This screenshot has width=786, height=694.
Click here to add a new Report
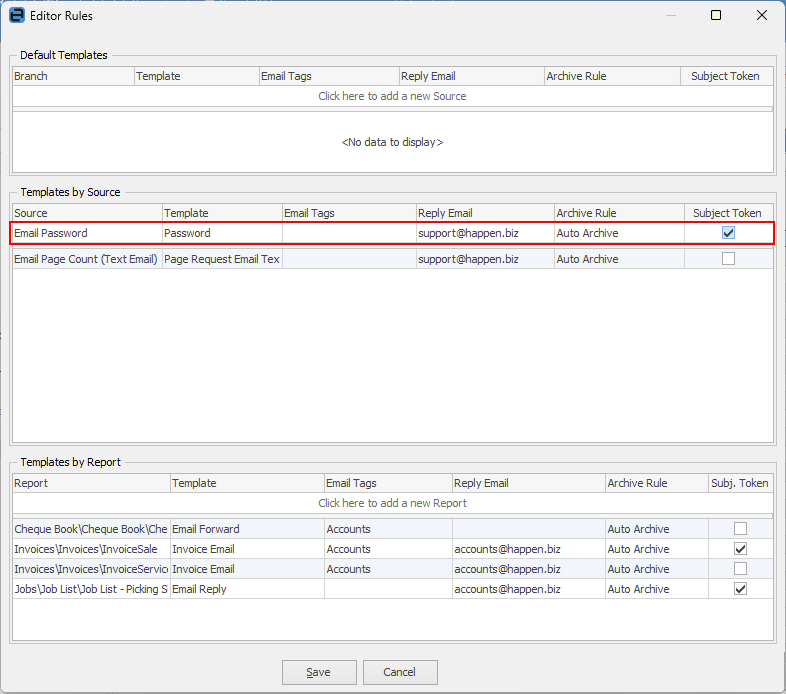click(x=392, y=503)
